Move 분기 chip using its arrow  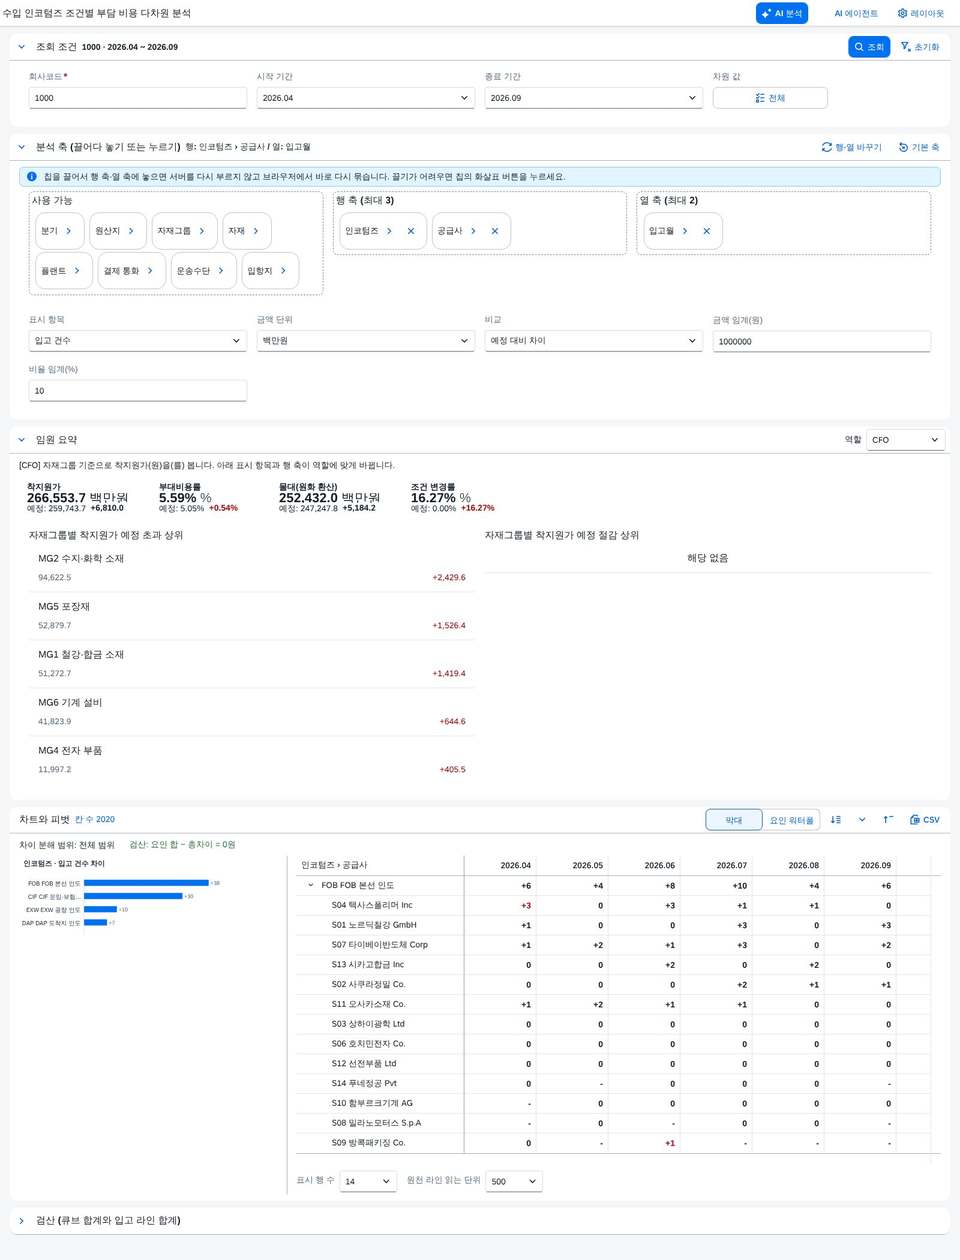[x=69, y=231]
